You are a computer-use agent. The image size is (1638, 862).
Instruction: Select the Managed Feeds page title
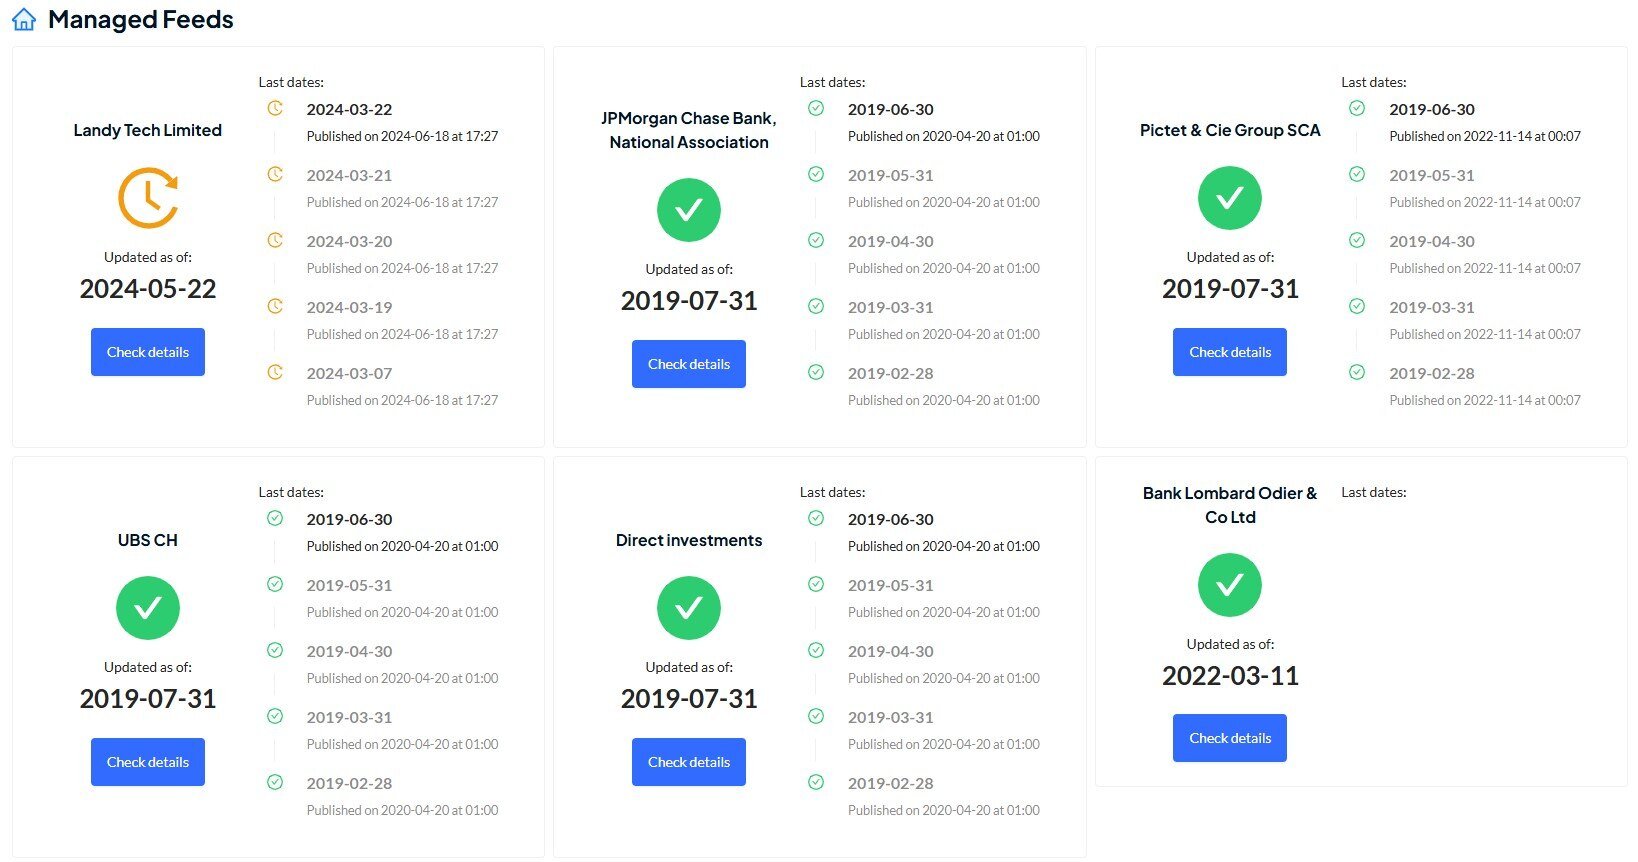click(x=141, y=20)
